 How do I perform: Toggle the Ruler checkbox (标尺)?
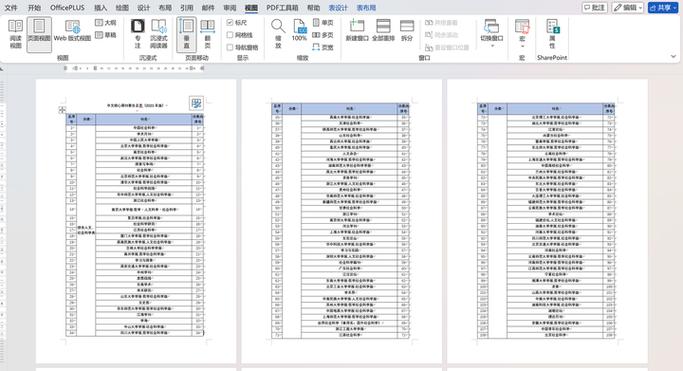(x=237, y=22)
